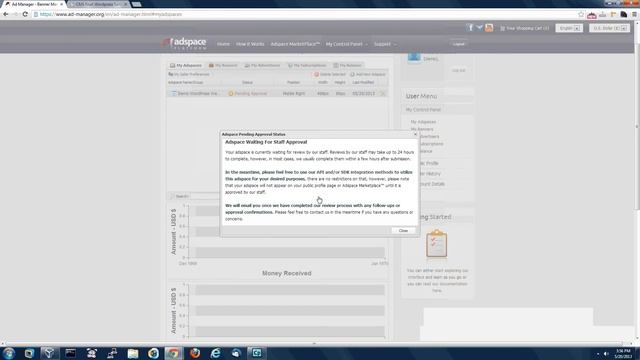
Task: Click the RSS feed icon in header
Action: tap(489, 28)
